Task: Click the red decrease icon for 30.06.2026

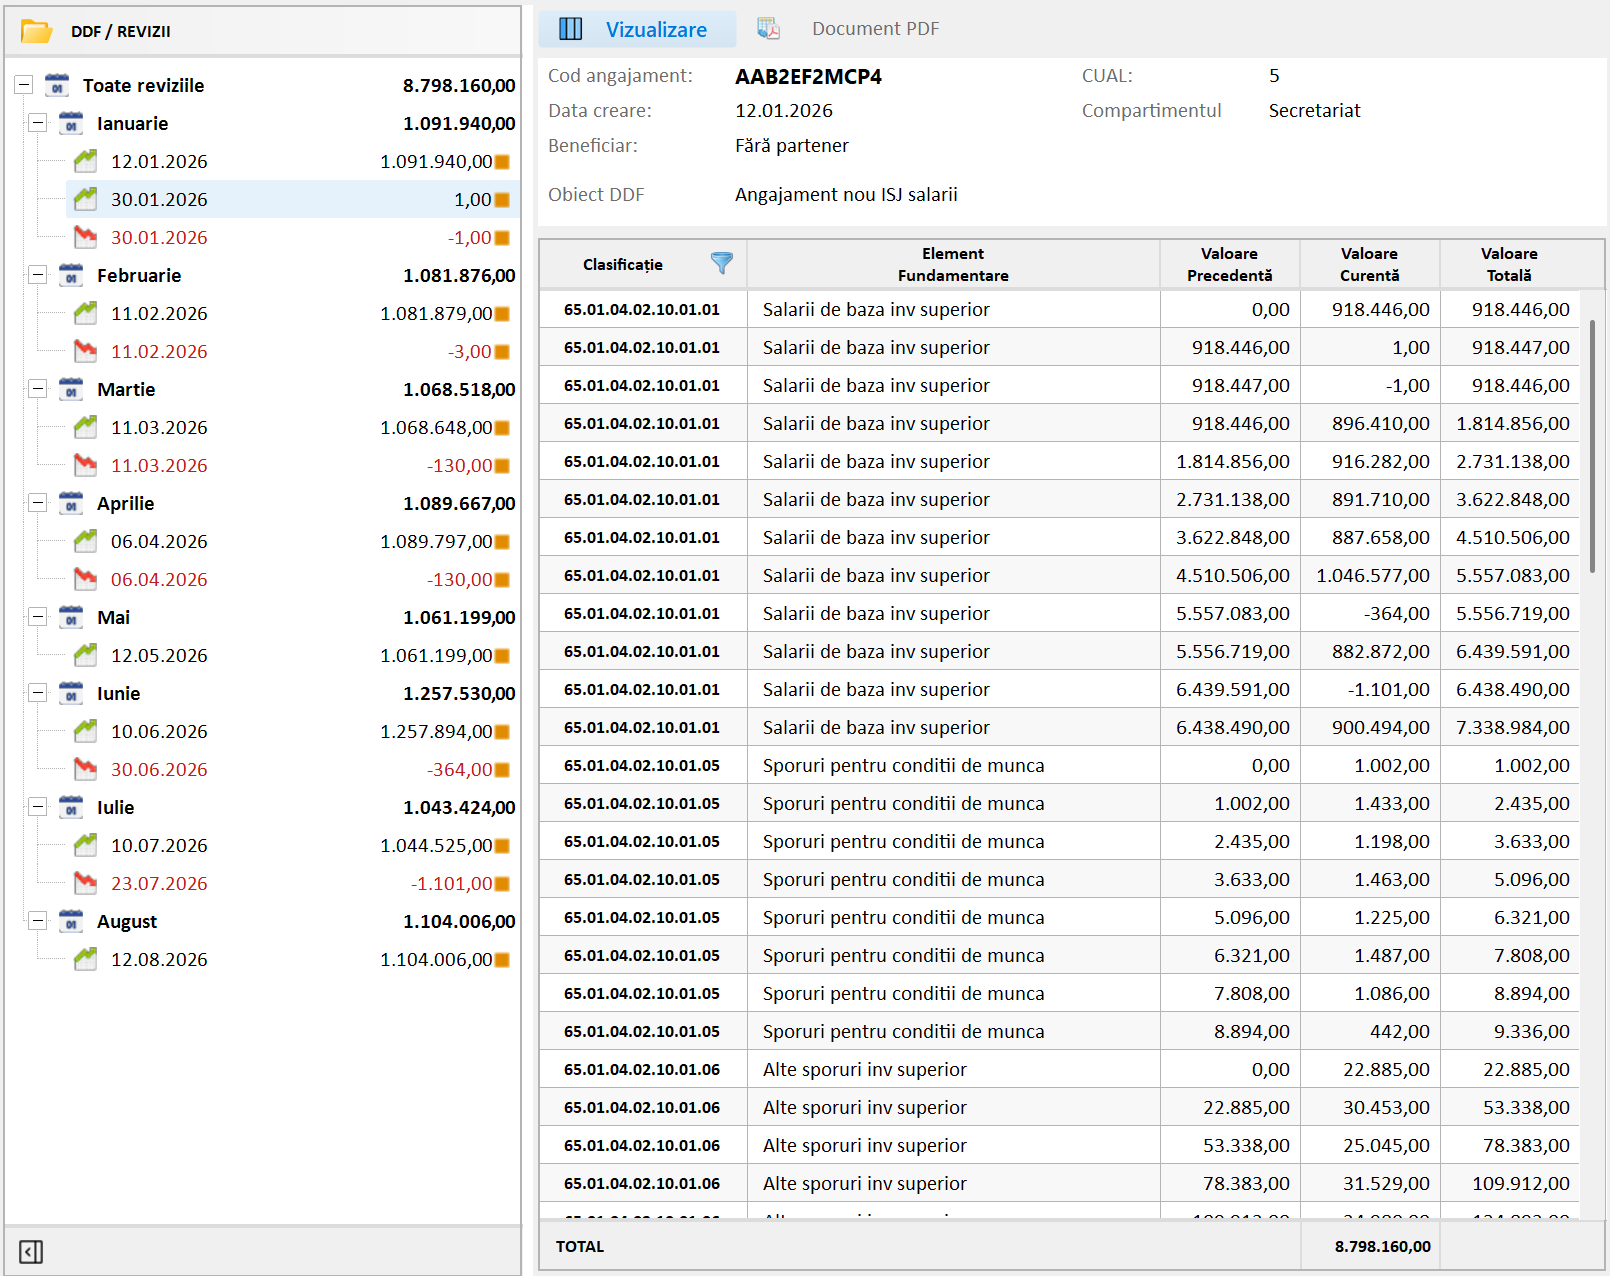Action: pos(85,769)
